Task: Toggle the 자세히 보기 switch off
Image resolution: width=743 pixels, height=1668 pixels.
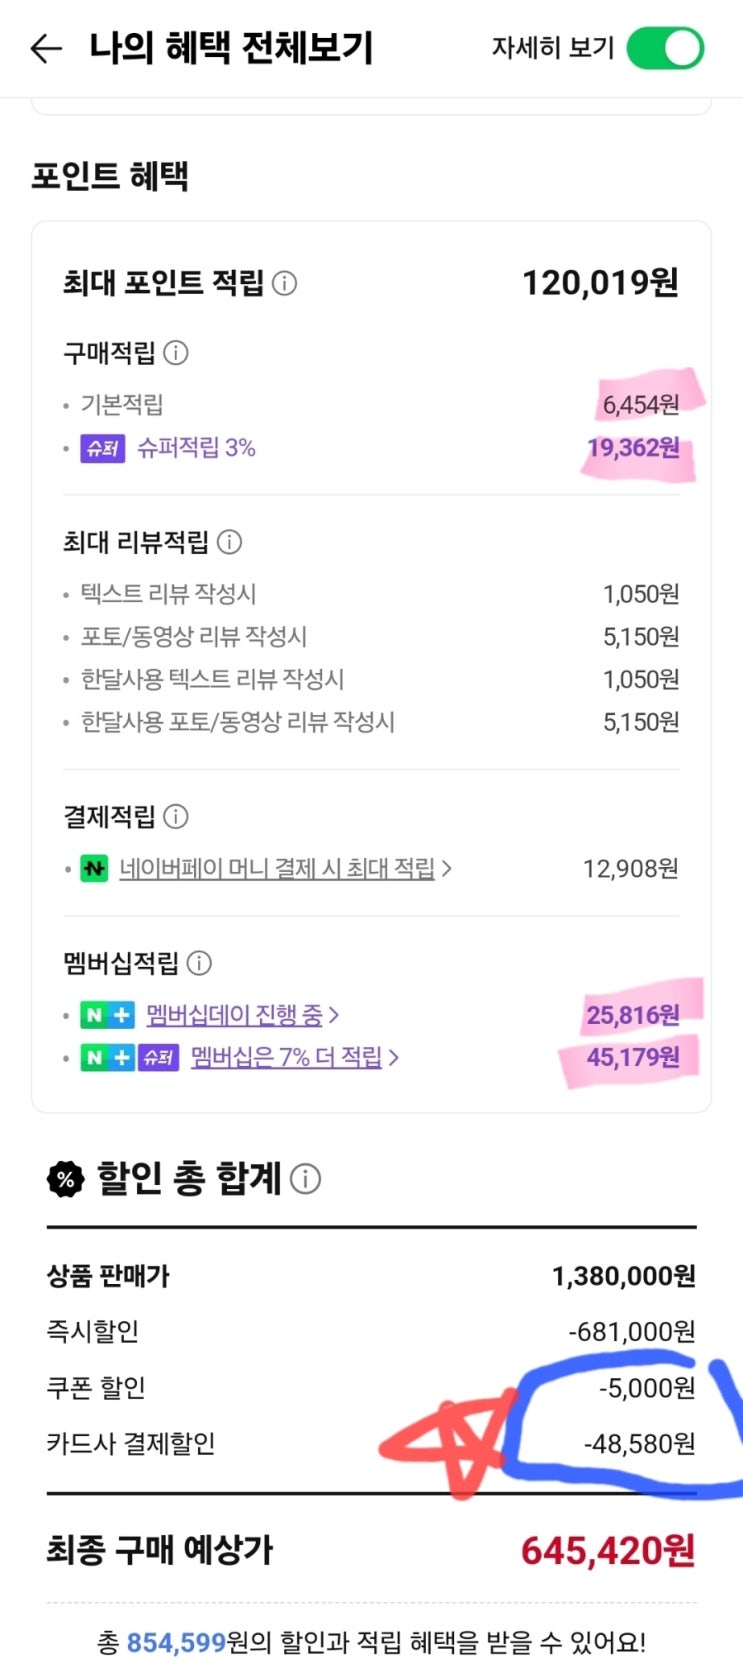Action: [665, 48]
